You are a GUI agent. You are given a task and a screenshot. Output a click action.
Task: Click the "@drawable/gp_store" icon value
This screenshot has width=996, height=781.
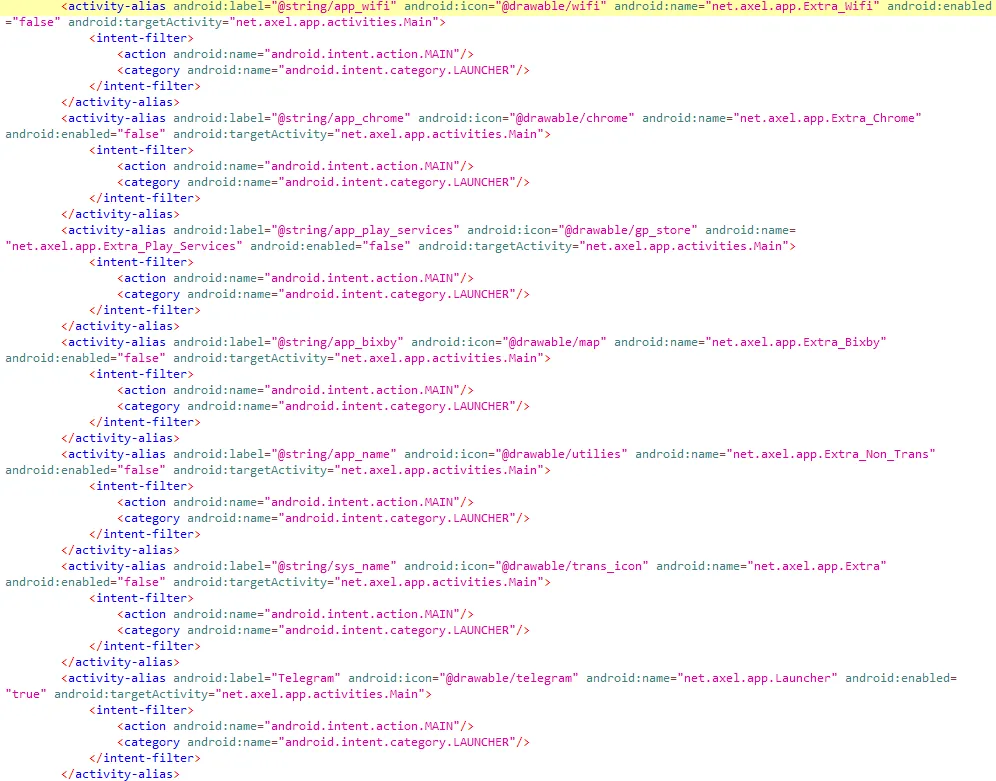(x=628, y=230)
